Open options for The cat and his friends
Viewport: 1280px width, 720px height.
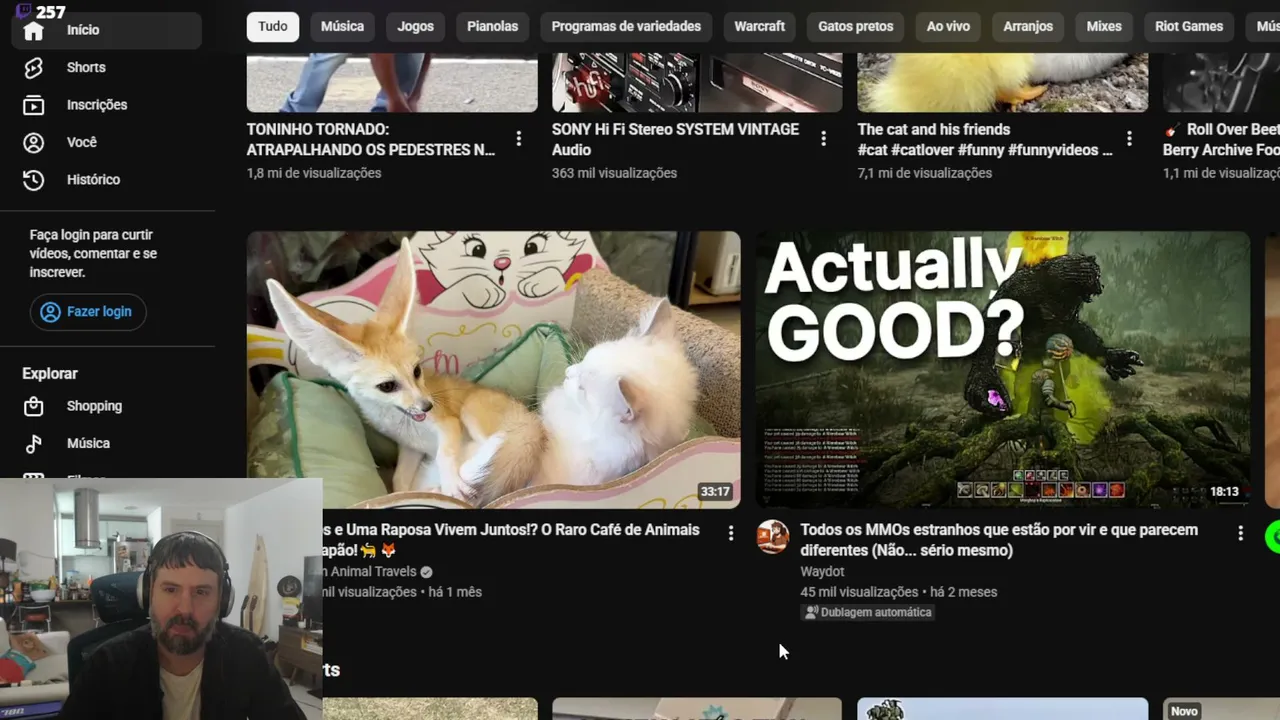point(1129,139)
